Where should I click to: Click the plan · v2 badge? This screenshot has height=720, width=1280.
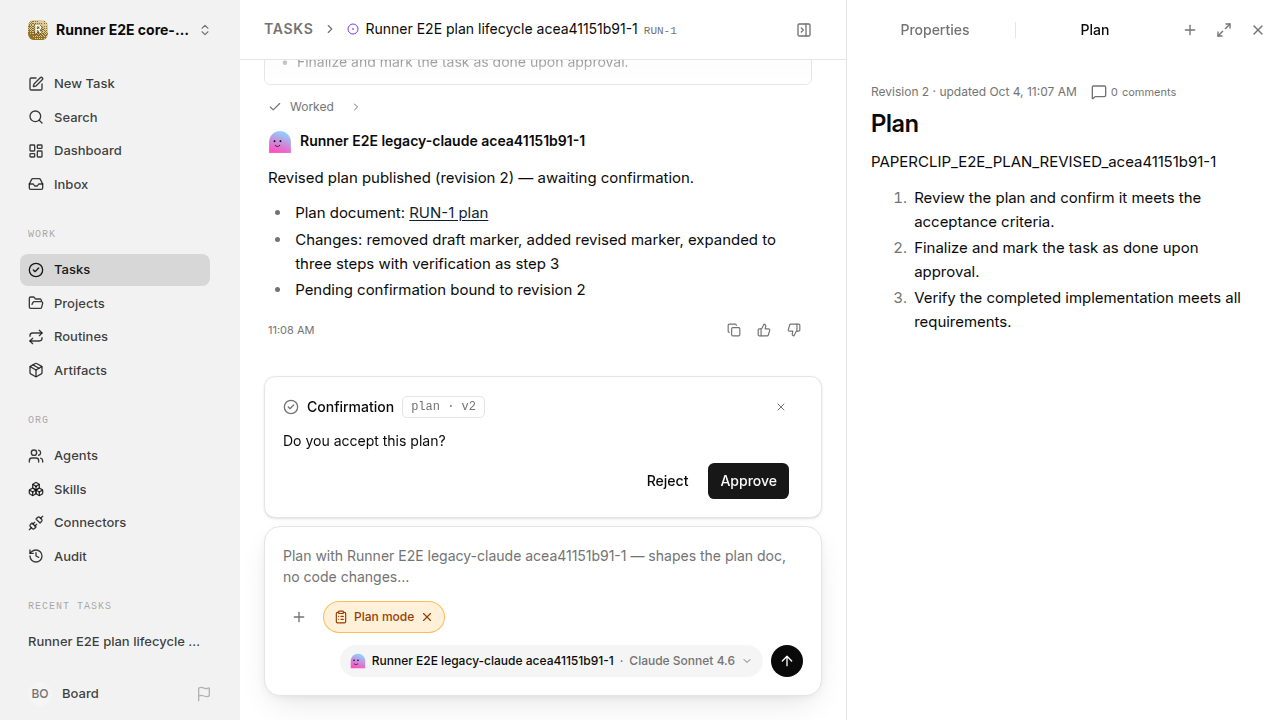click(x=444, y=407)
